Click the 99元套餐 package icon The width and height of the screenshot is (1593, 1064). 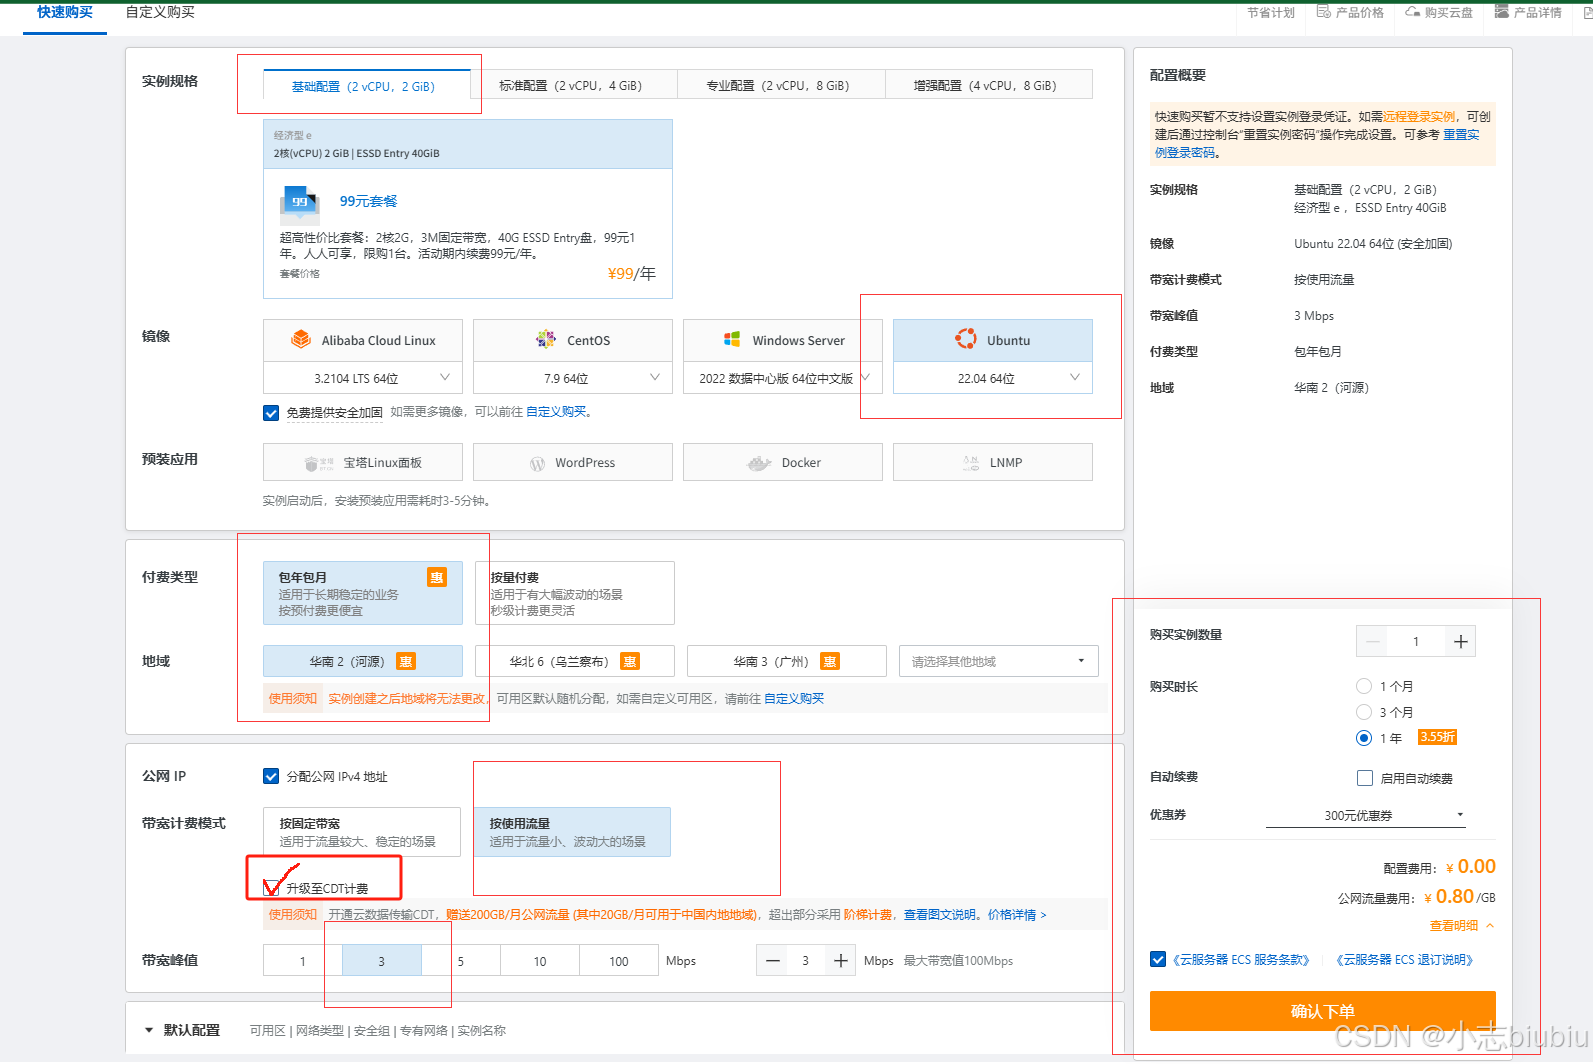tap(299, 202)
